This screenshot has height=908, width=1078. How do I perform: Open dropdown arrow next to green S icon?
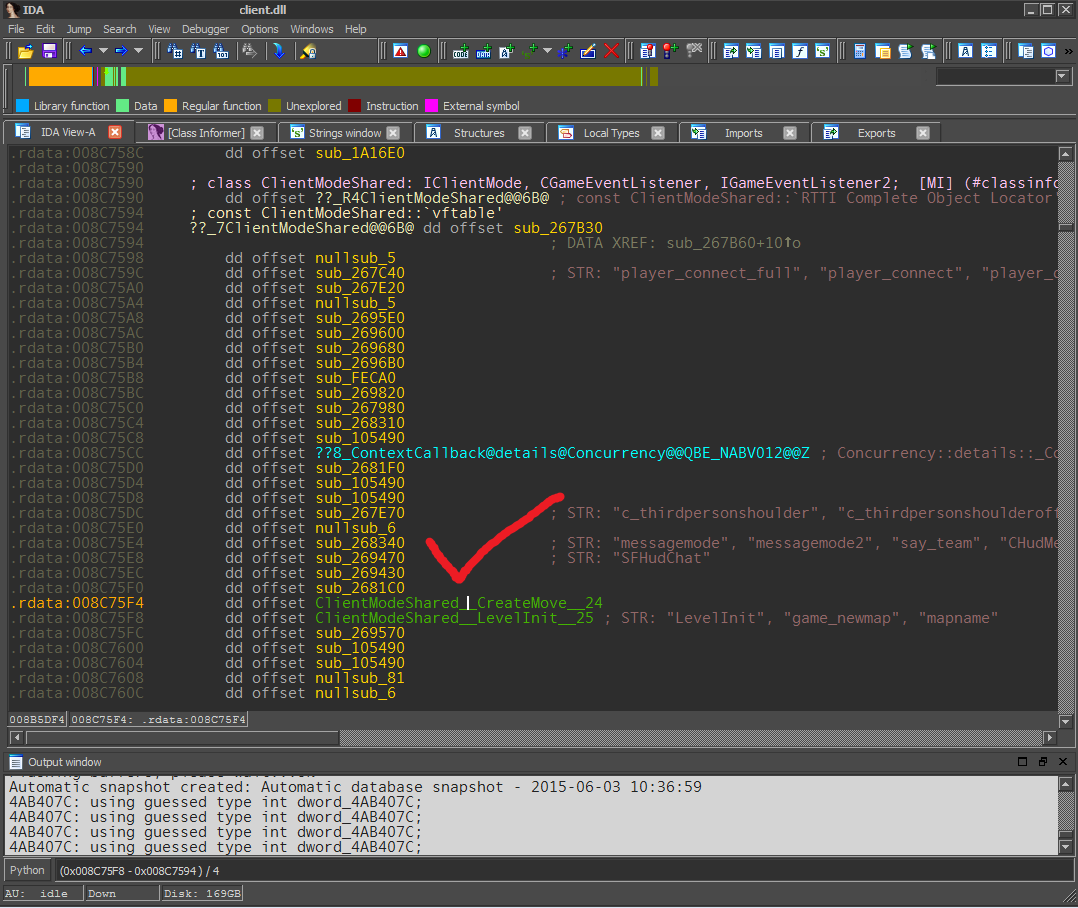(x=547, y=51)
